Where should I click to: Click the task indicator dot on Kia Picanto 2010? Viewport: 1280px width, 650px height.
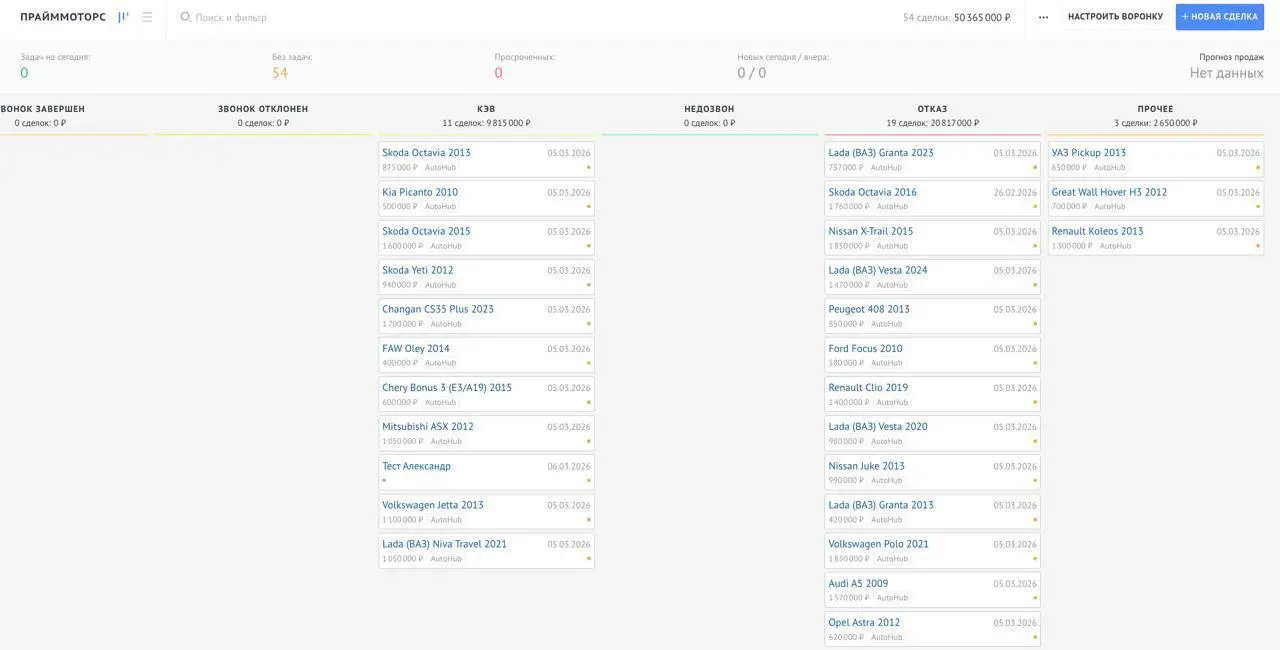[x=589, y=206]
